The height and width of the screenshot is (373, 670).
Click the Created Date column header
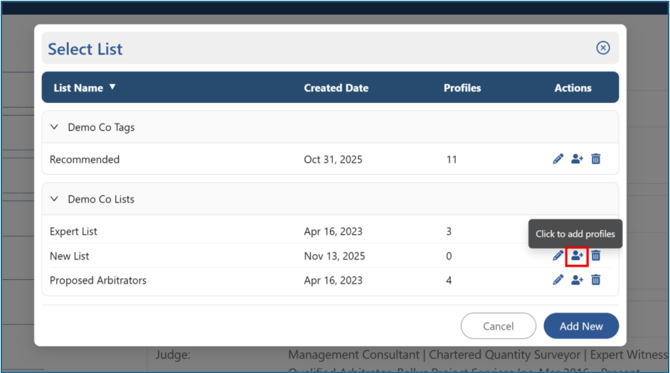point(336,88)
